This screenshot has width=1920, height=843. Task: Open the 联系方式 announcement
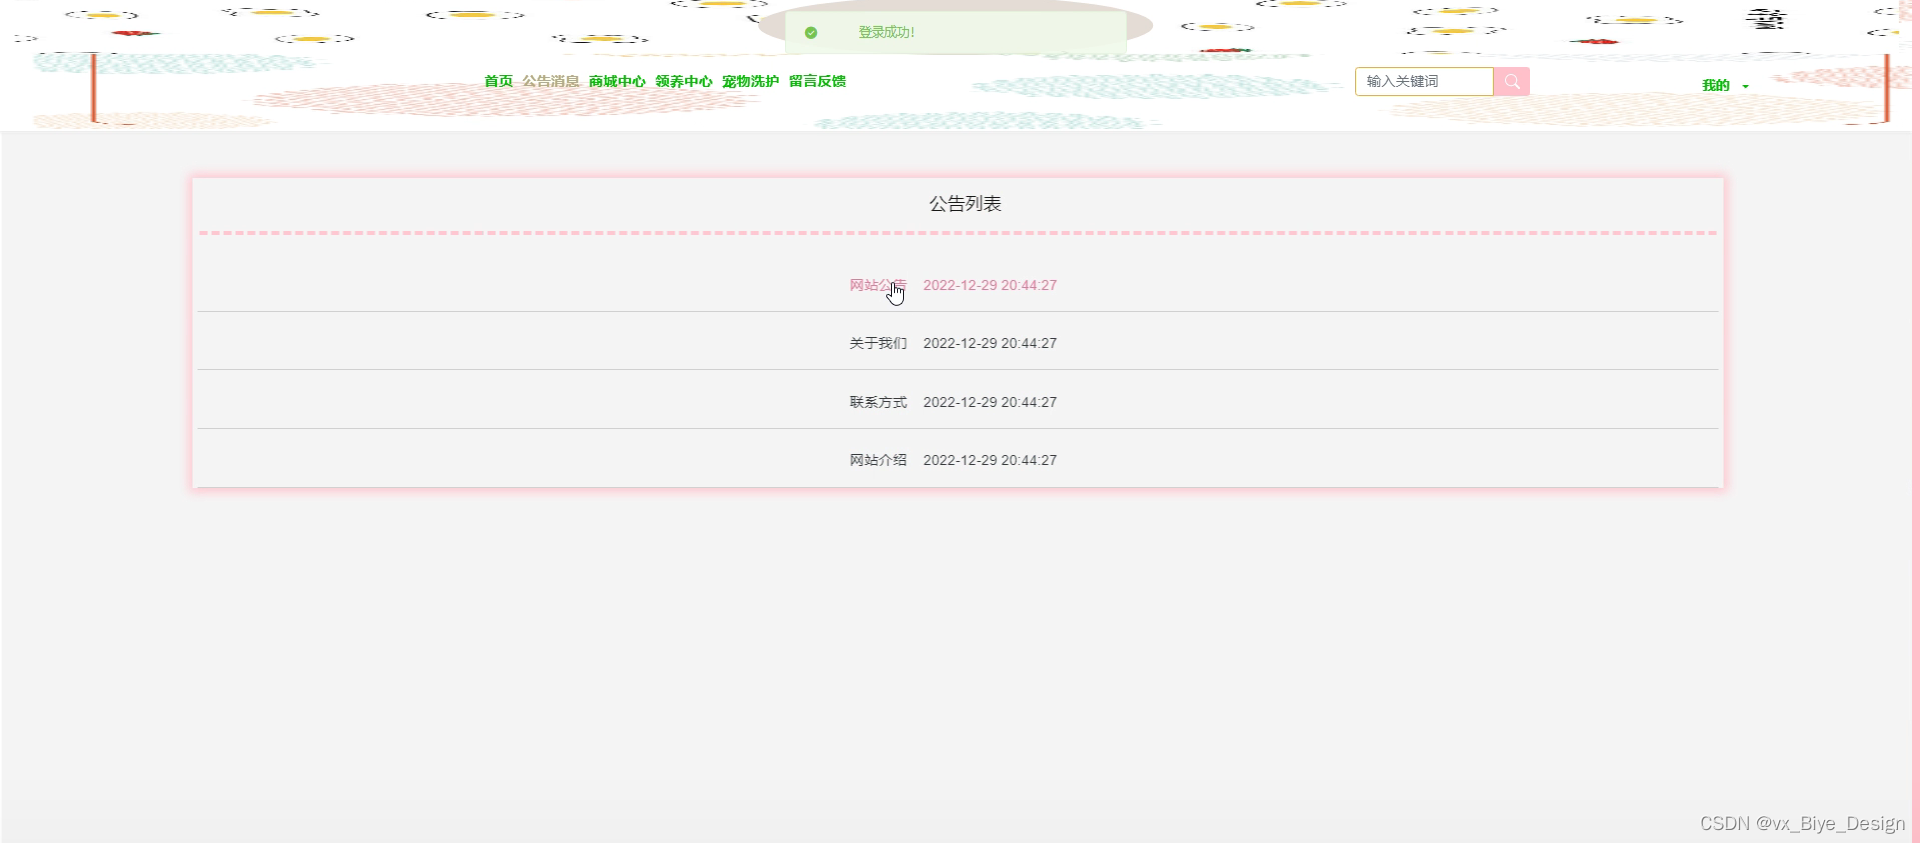pos(878,402)
